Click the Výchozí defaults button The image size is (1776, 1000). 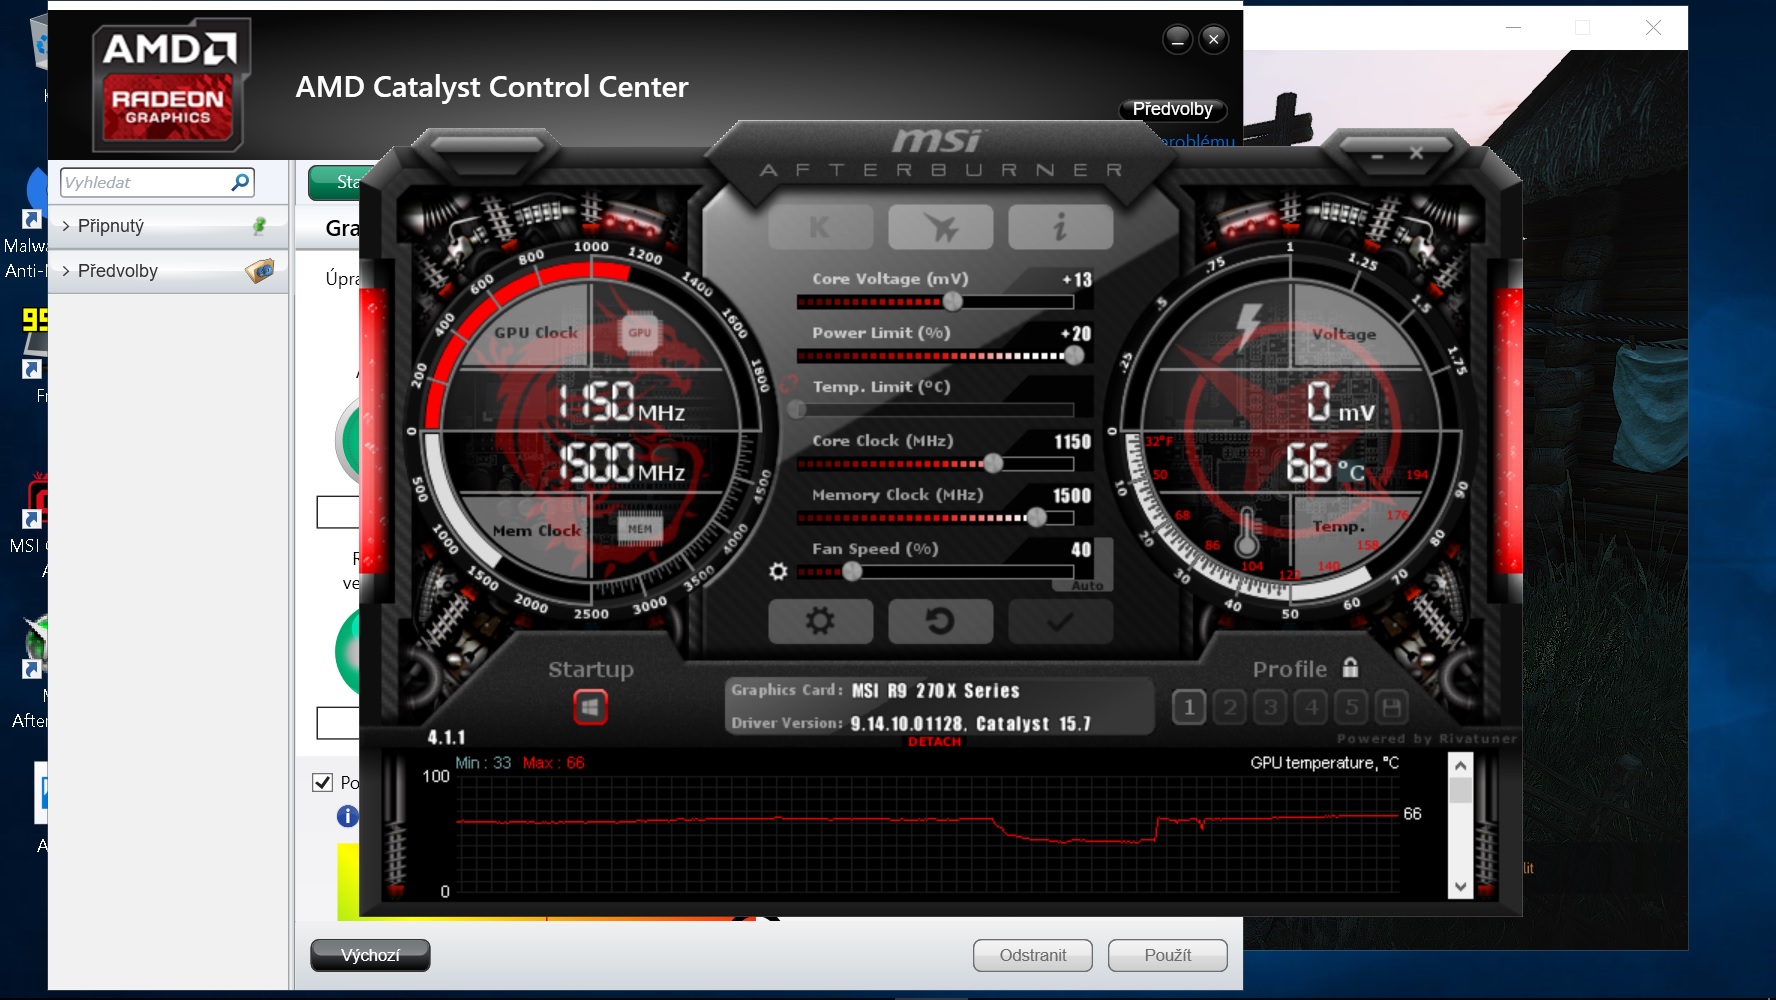(370, 955)
